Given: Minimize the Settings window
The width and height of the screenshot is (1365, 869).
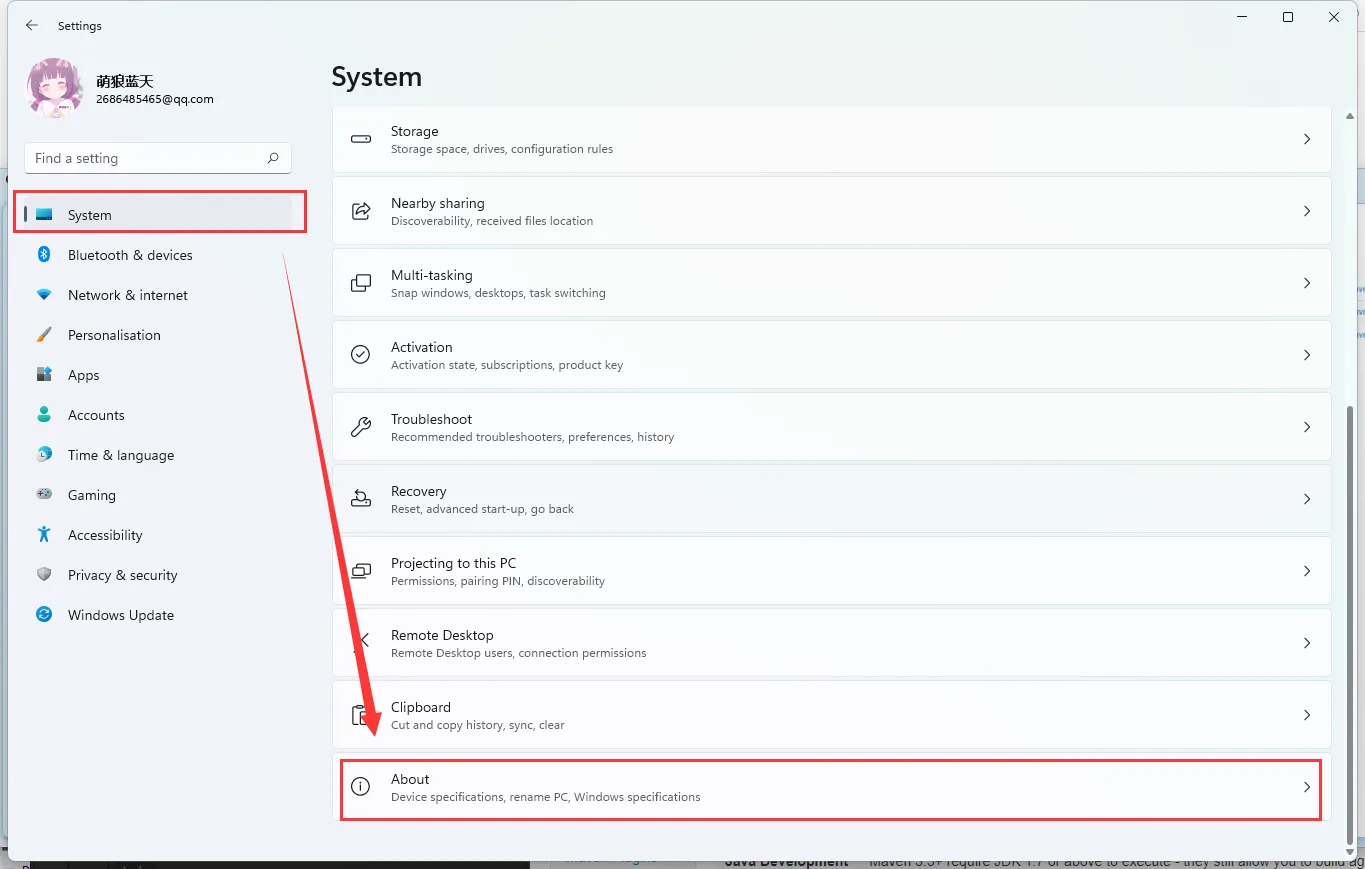Looking at the screenshot, I should point(1242,17).
